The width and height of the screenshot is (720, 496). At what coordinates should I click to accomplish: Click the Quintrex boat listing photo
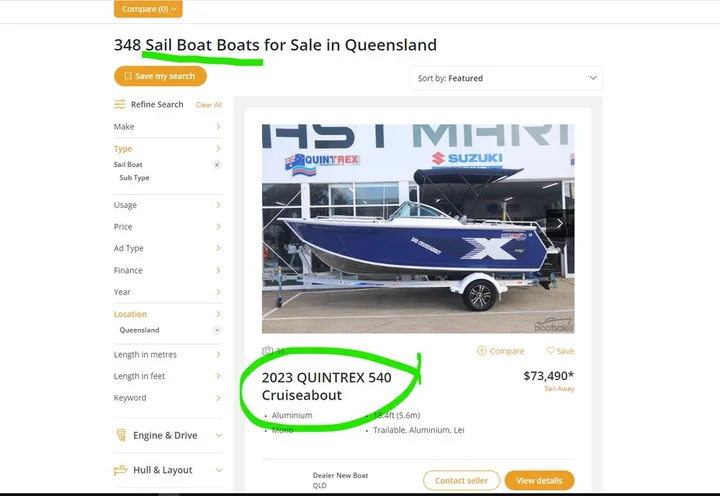pos(417,228)
